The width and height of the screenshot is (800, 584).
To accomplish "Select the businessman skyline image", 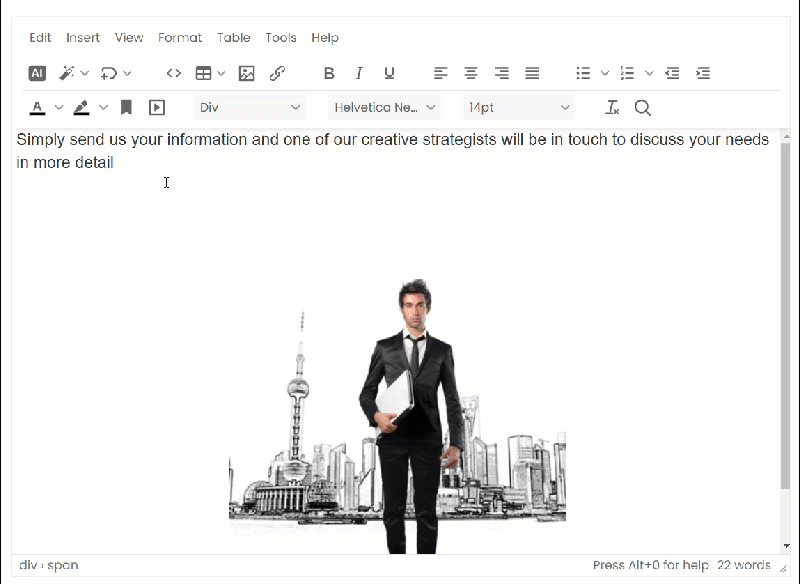I will [397, 416].
